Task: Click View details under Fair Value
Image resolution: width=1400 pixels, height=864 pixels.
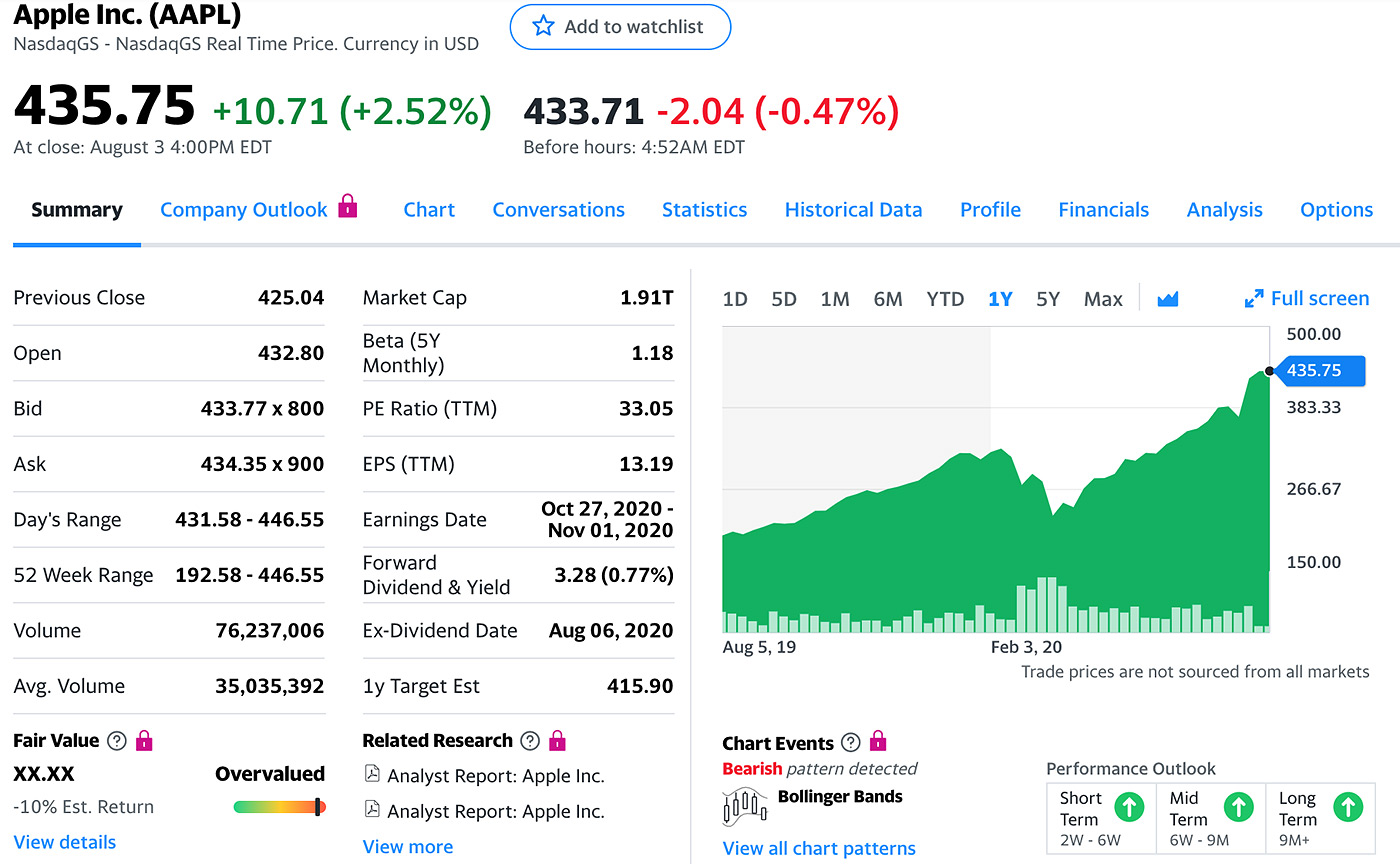Action: pyautogui.click(x=65, y=842)
